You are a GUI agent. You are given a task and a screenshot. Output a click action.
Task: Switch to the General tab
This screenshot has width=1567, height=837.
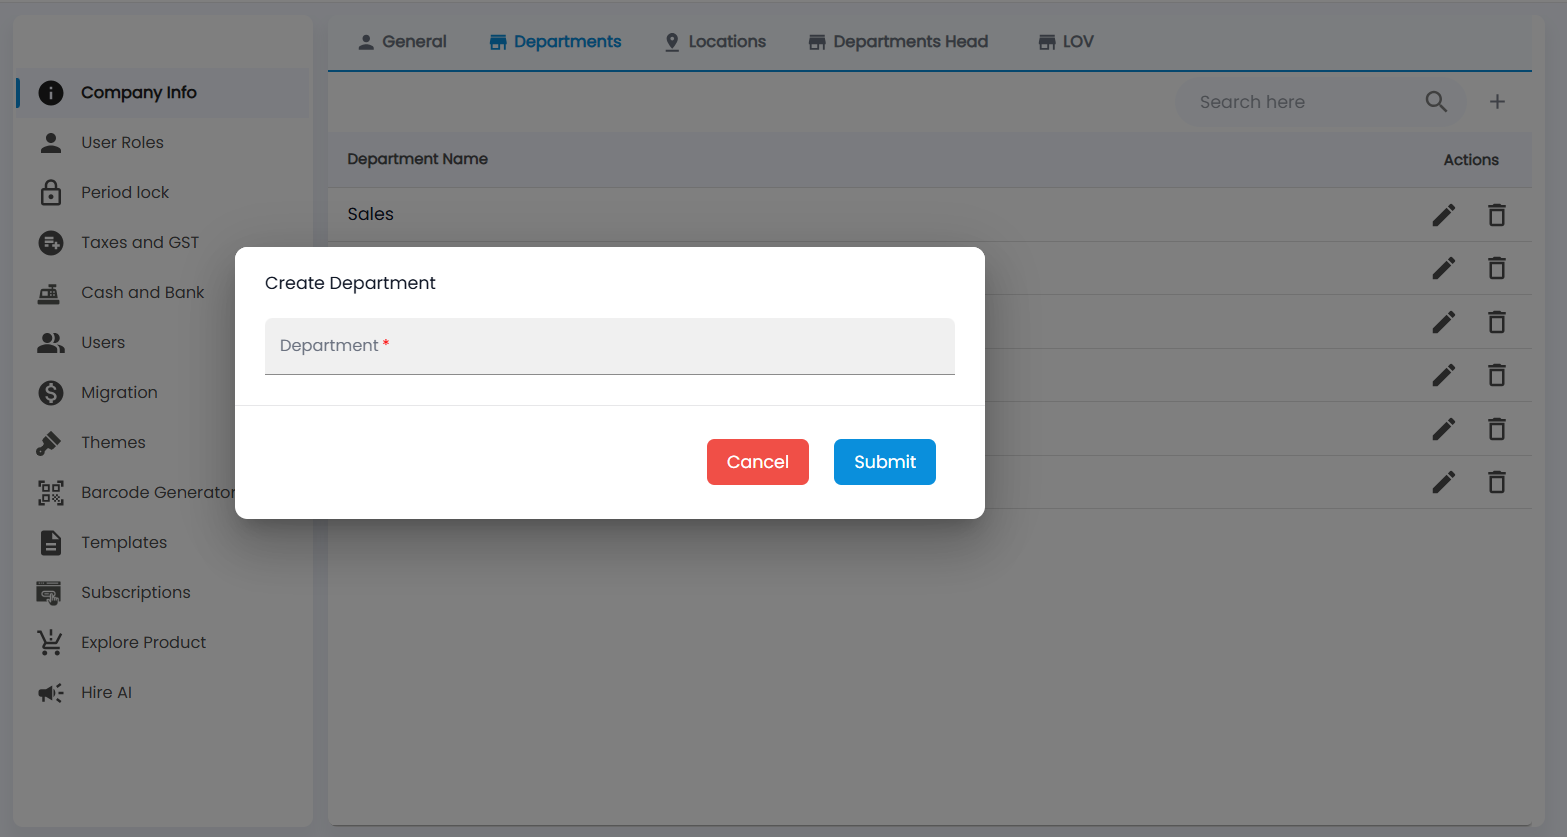tap(402, 42)
